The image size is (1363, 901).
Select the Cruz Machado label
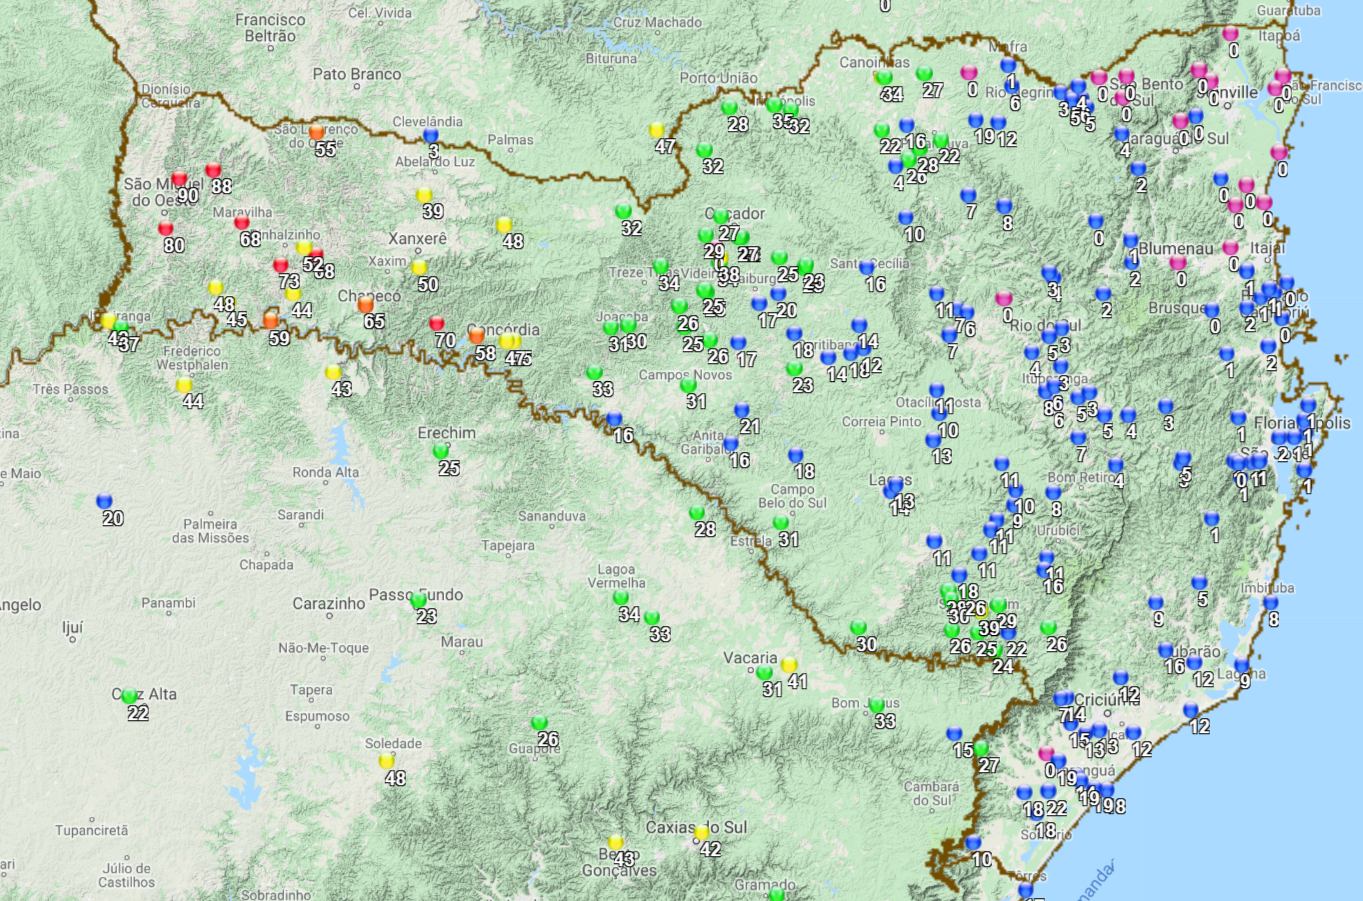pos(657,22)
